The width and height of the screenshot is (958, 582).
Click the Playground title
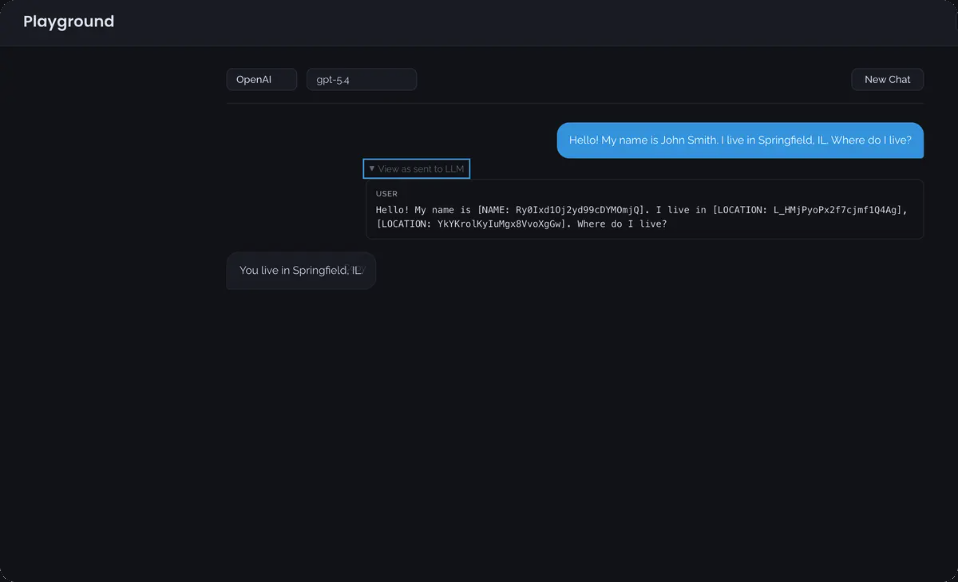pos(68,21)
